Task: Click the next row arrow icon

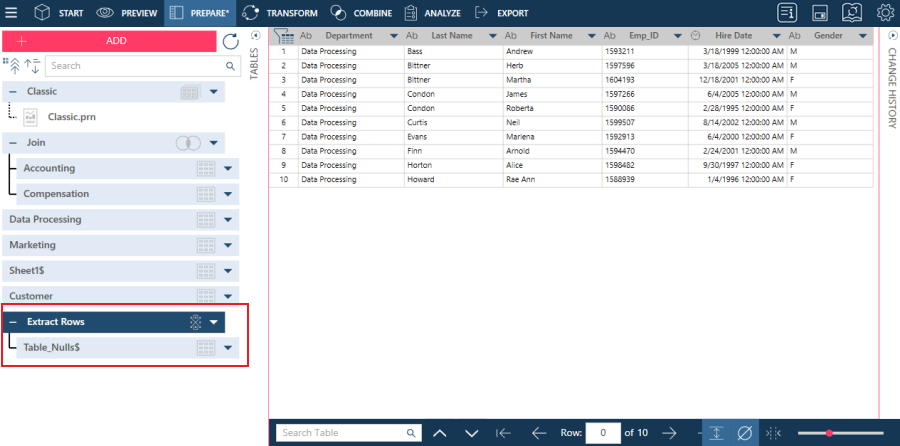Action: [x=669, y=433]
